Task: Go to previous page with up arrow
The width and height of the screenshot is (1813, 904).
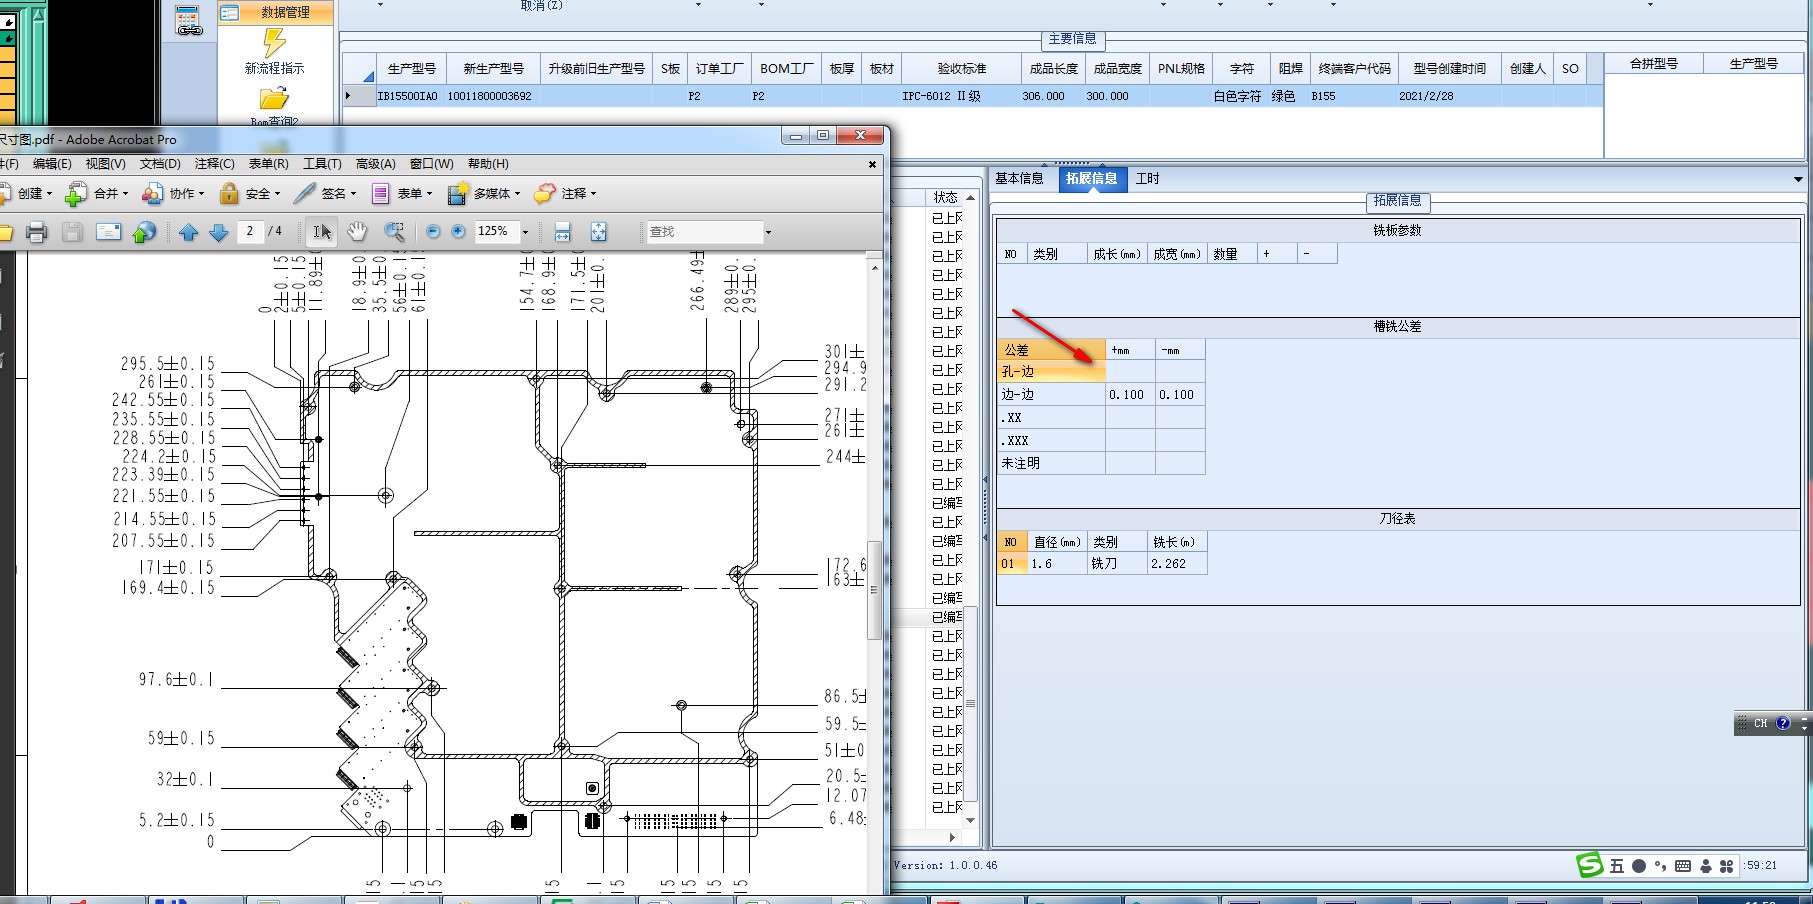Action: [x=189, y=232]
